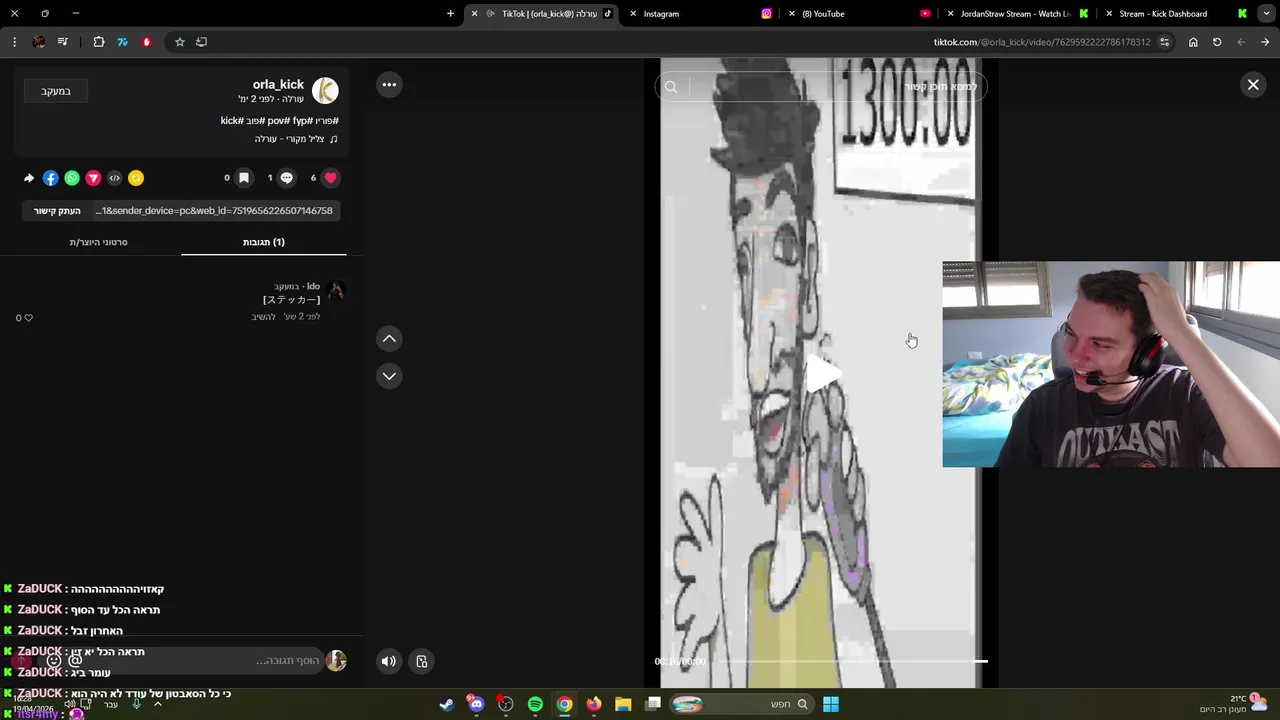This screenshot has width=1280, height=720.
Task: Expand the system tray hidden icons chevron
Action: 157,704
